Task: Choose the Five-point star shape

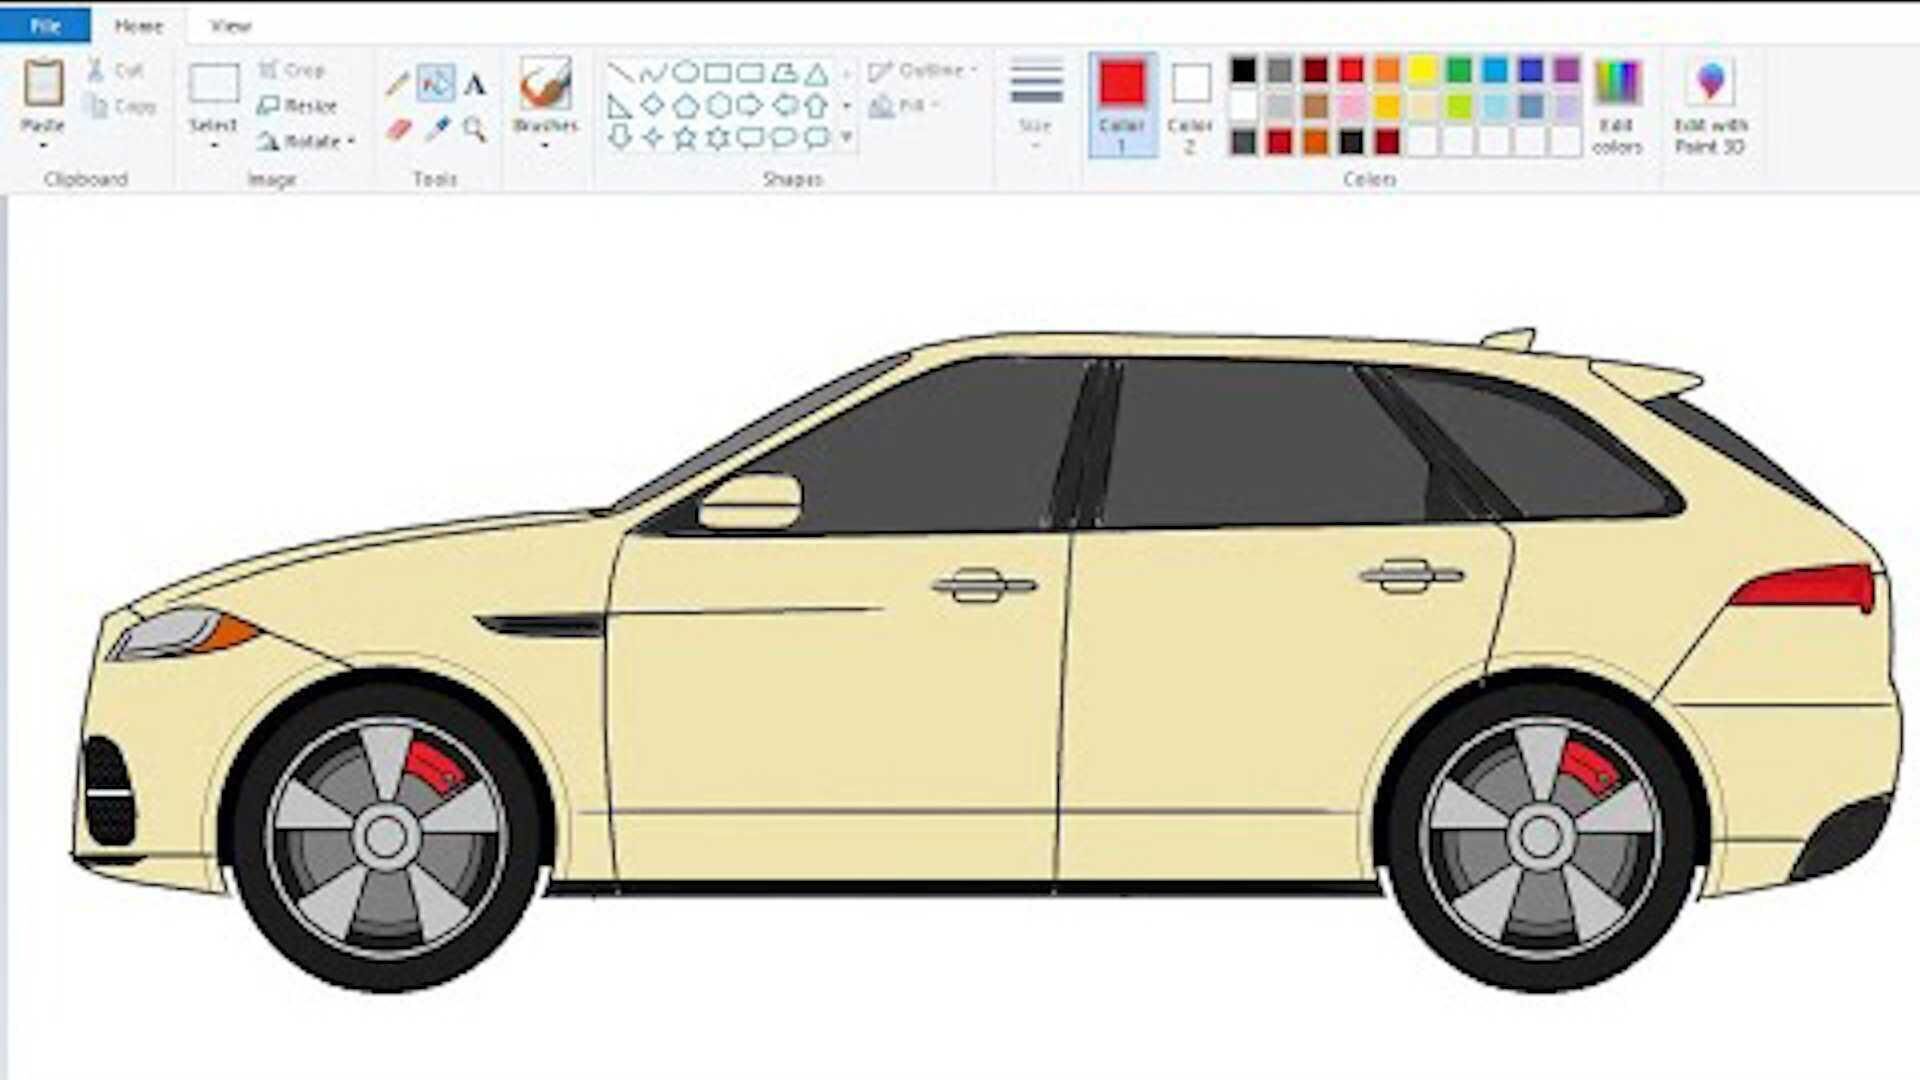Action: pos(686,134)
